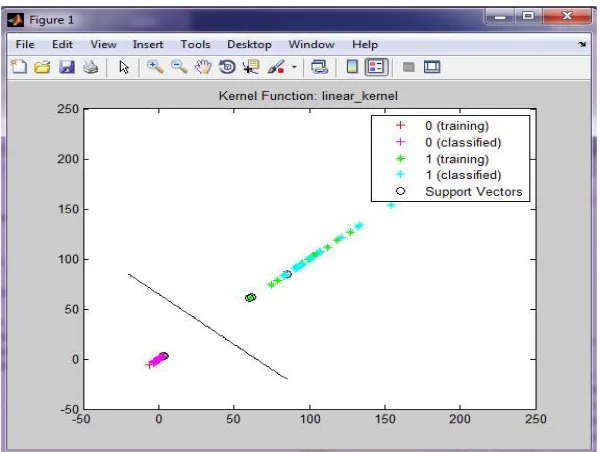
Task: Enable the Rotate 3D tool
Action: click(227, 67)
